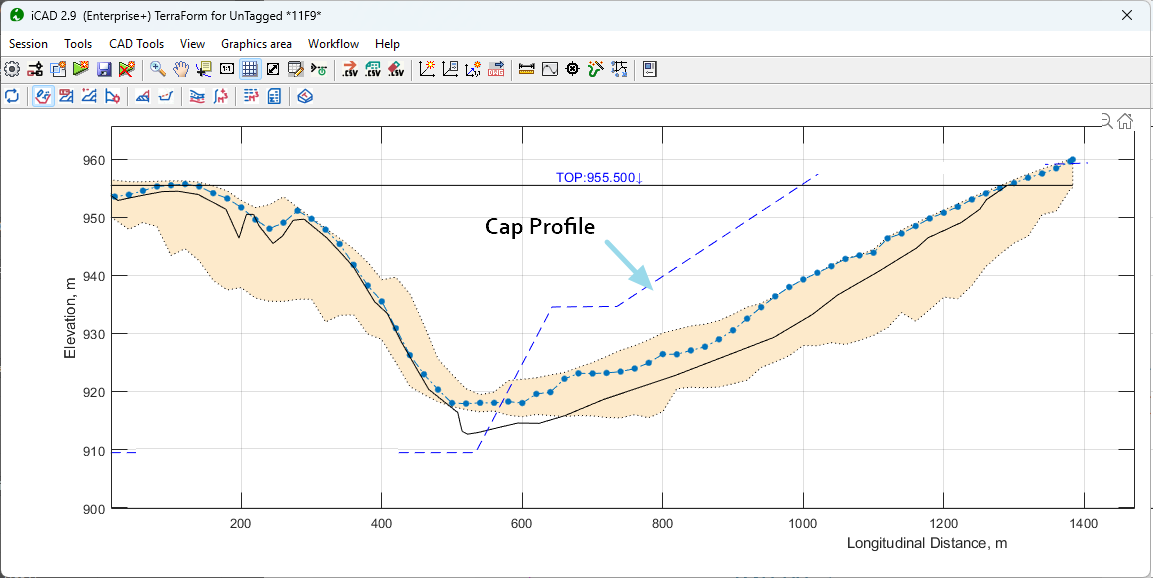Click the 1:1 scale view icon

227,70
